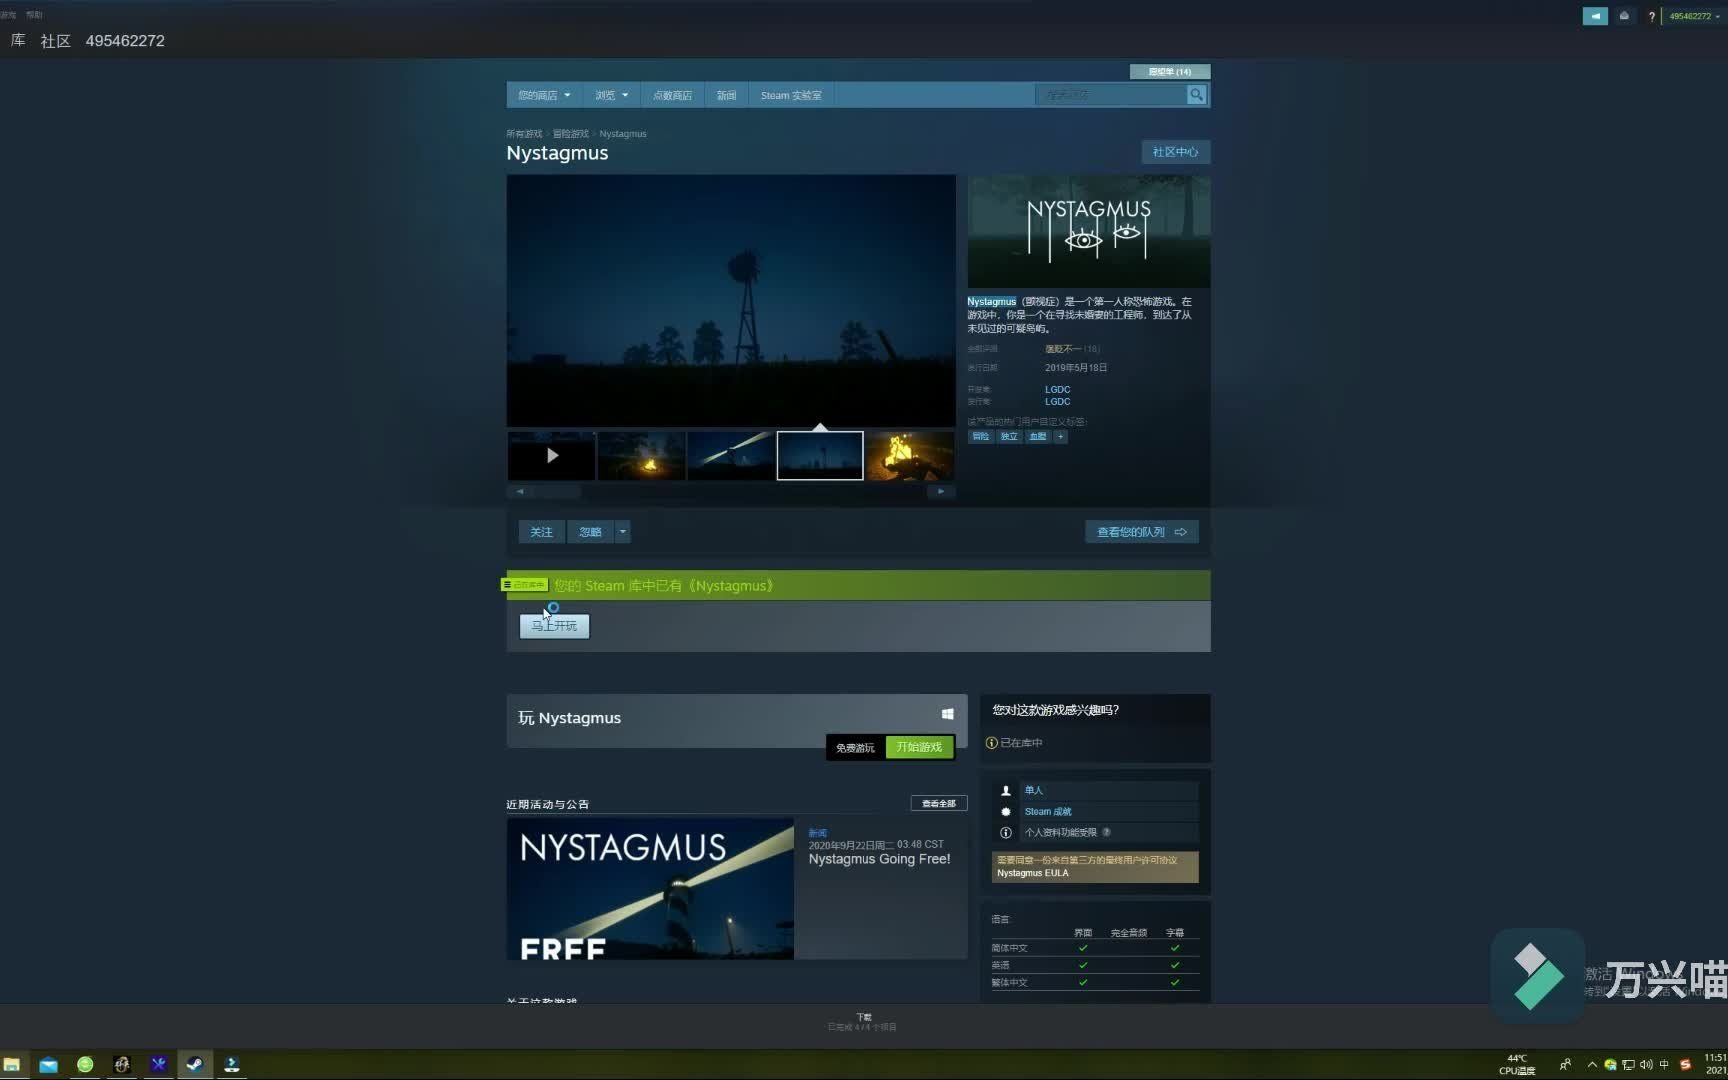Click the help icon beside 个人资料功能受限
Image resolution: width=1728 pixels, height=1080 pixels.
tap(1106, 833)
